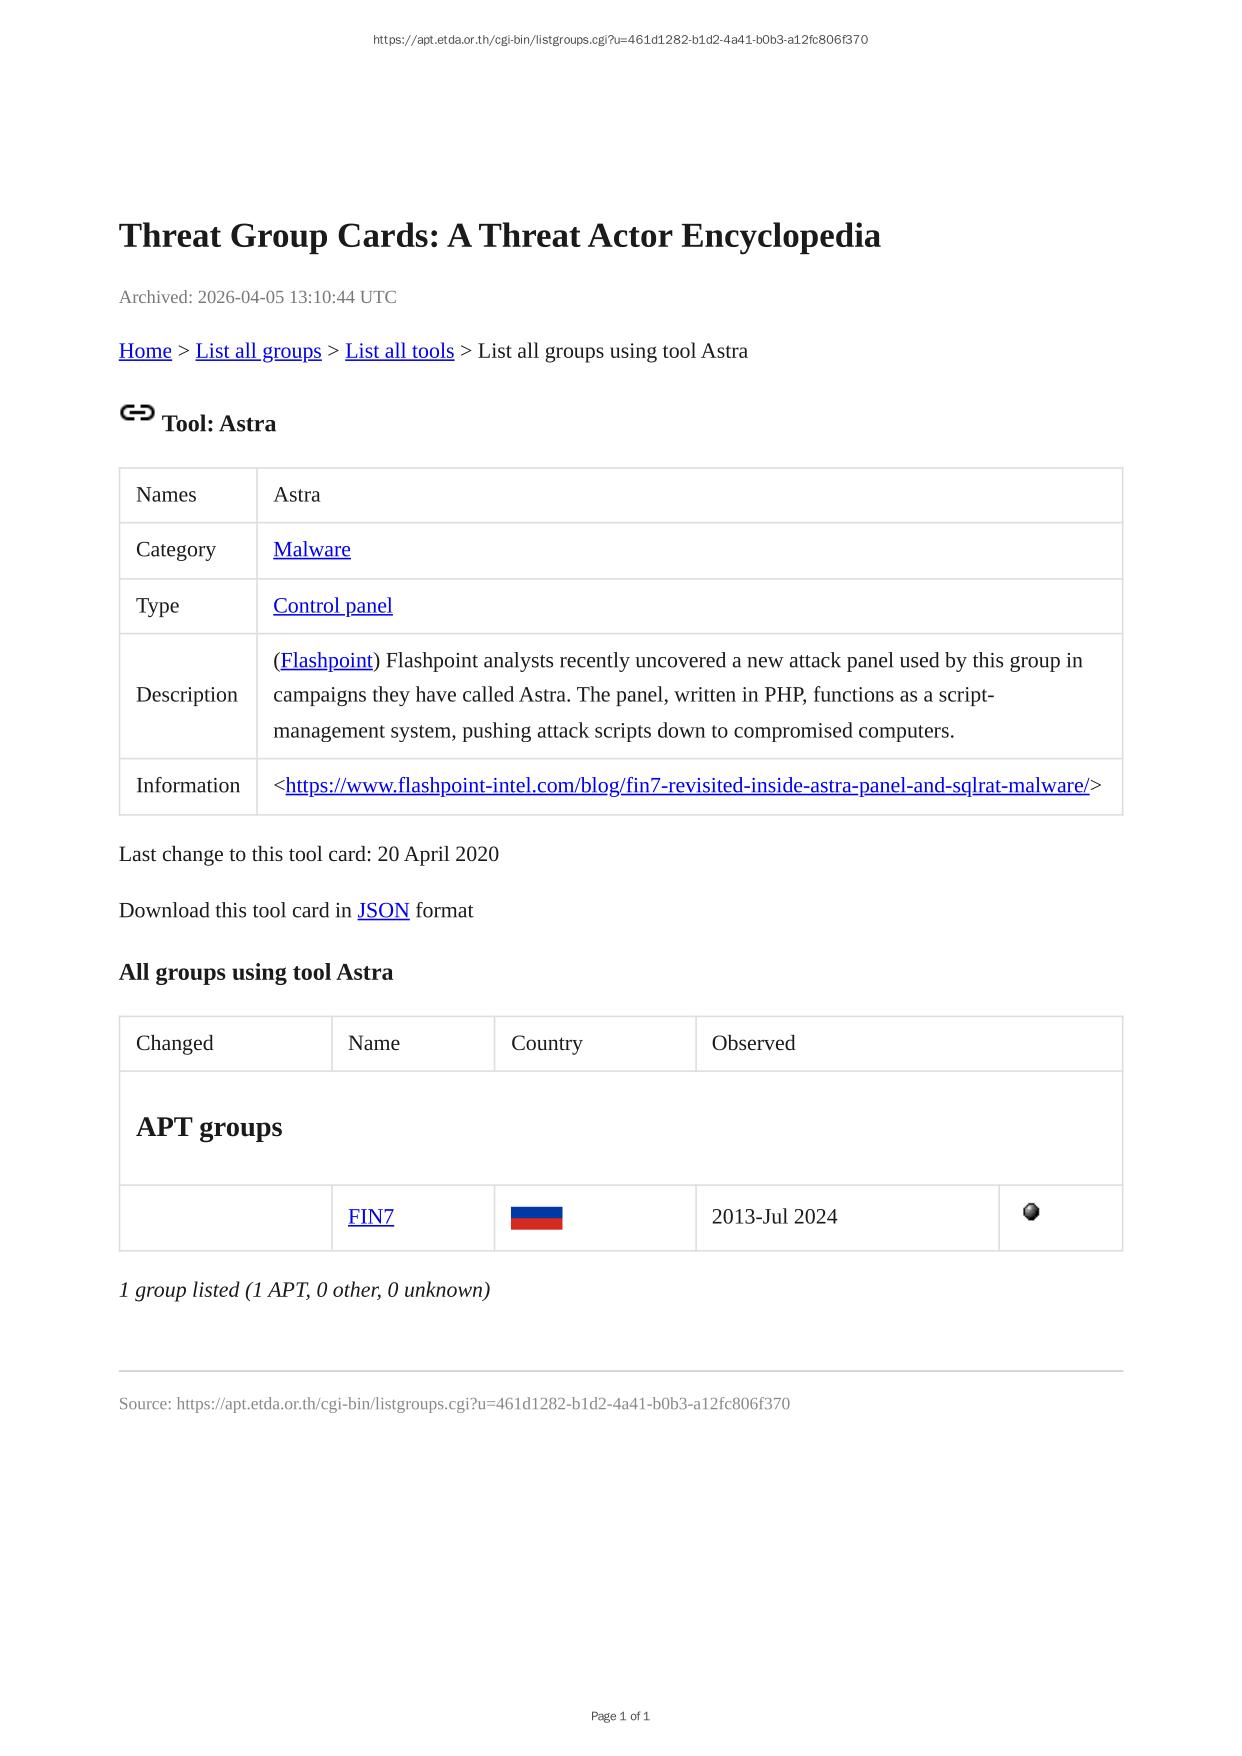Open the Home breadcrumb link
This screenshot has height=1756, width=1242.
[x=145, y=351]
